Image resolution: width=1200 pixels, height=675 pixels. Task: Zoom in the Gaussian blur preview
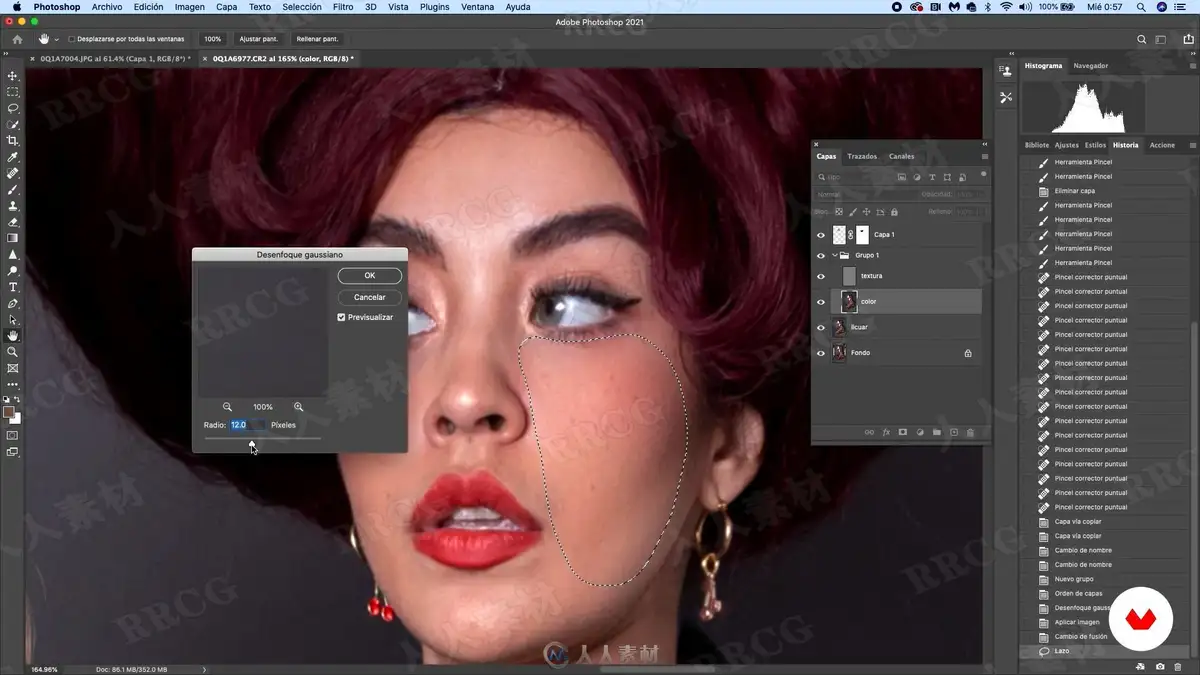click(298, 407)
